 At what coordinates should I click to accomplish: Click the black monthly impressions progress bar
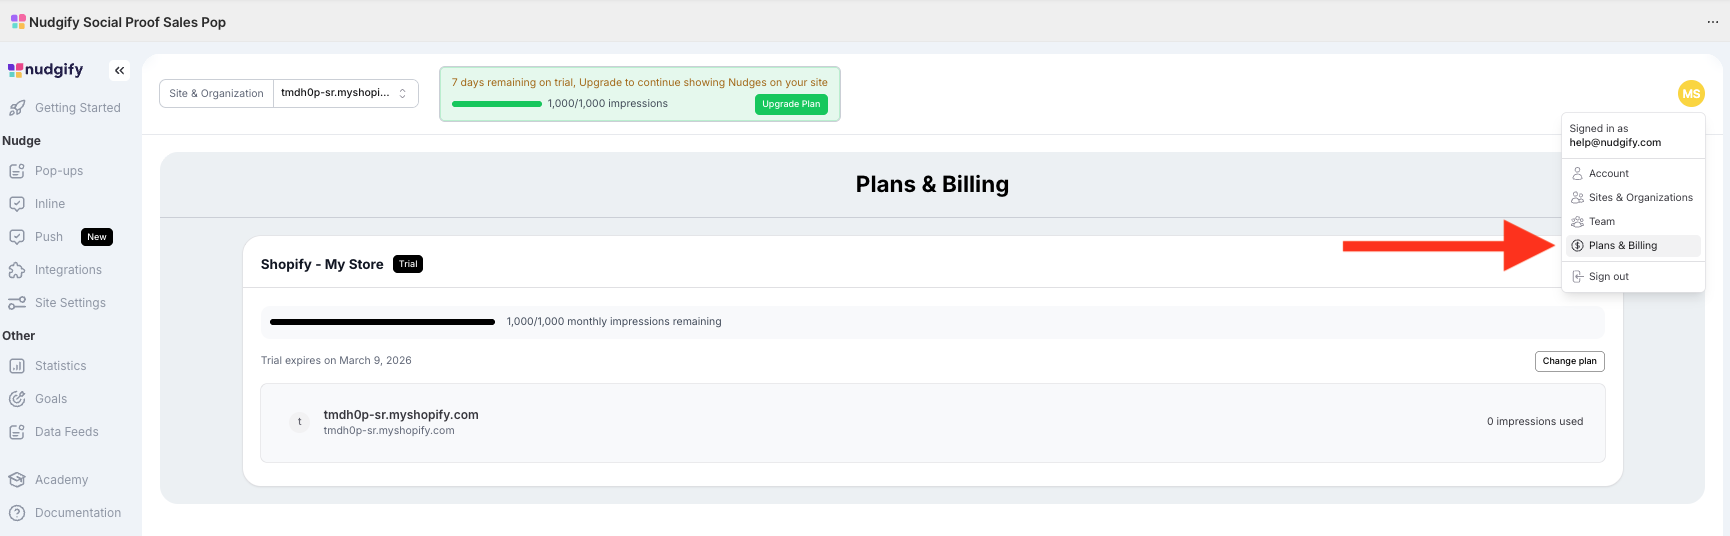(x=382, y=322)
